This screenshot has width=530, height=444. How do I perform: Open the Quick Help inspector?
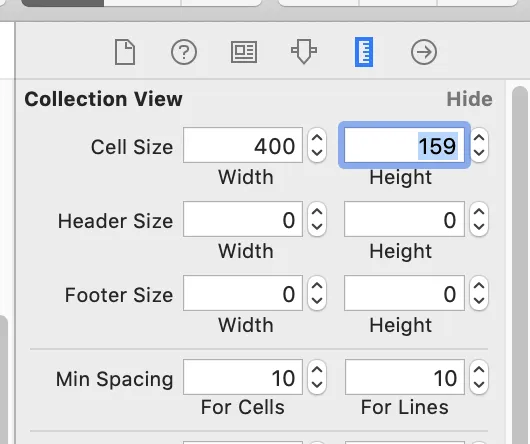(x=184, y=52)
